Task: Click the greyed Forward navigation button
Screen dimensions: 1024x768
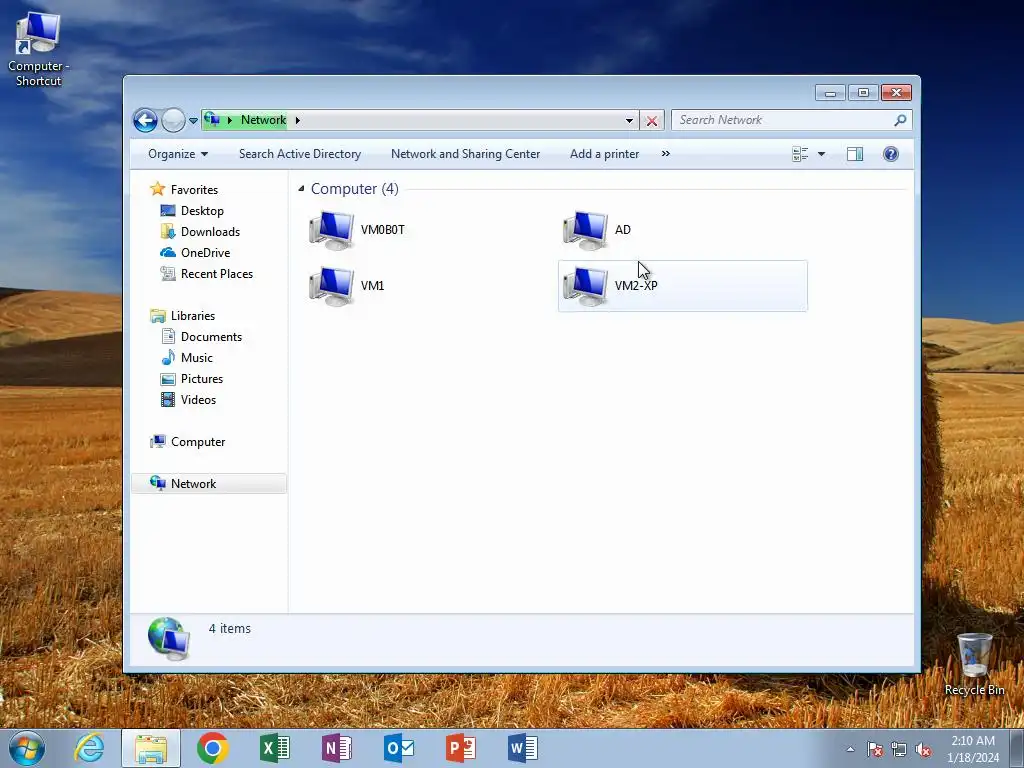Action: coord(173,120)
